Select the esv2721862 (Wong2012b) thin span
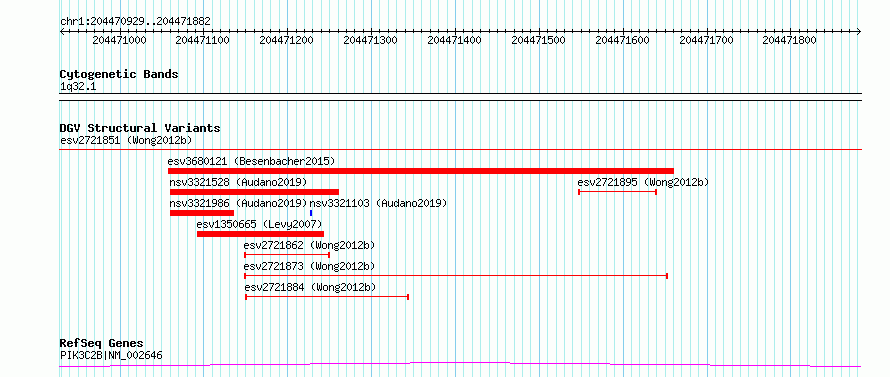The height and width of the screenshot is (377, 890). pyautogui.click(x=287, y=255)
